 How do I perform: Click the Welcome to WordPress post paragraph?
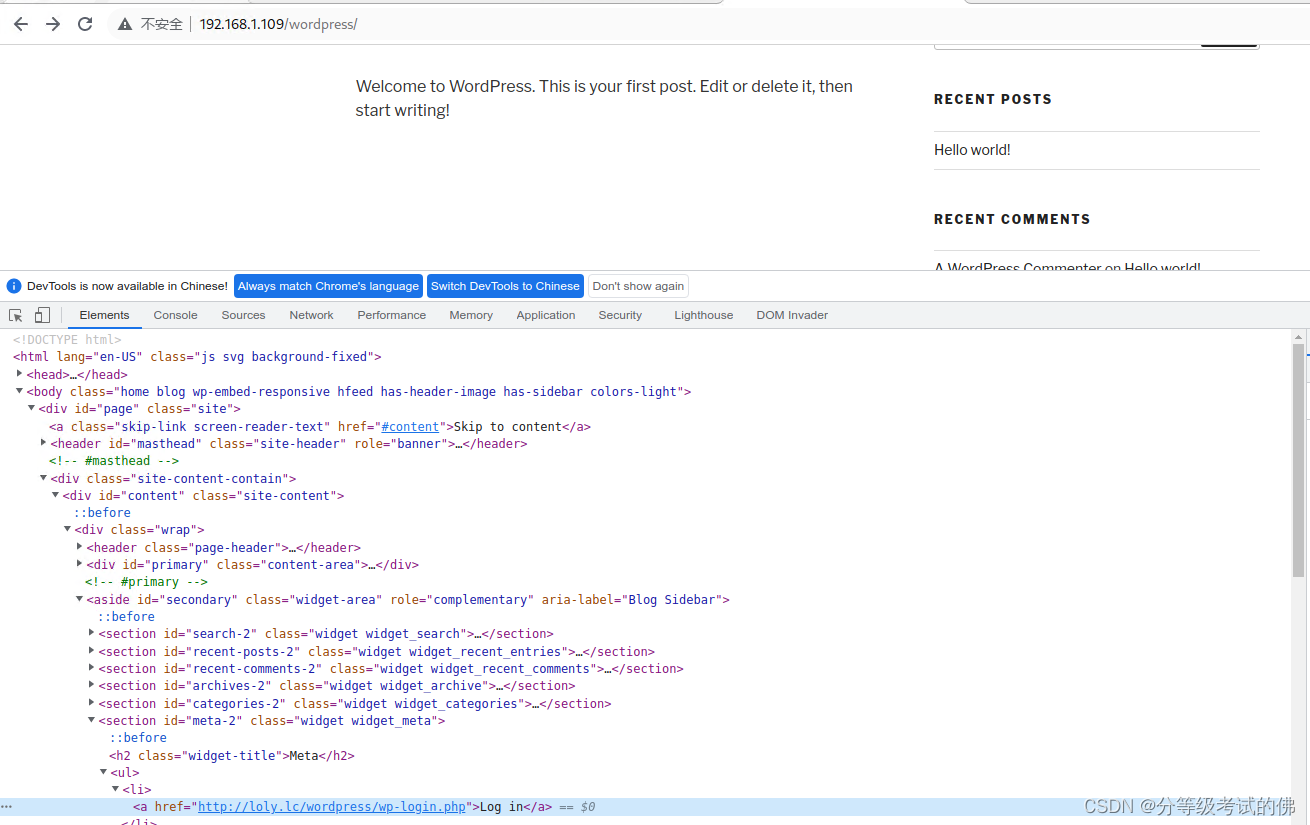pyautogui.click(x=604, y=98)
